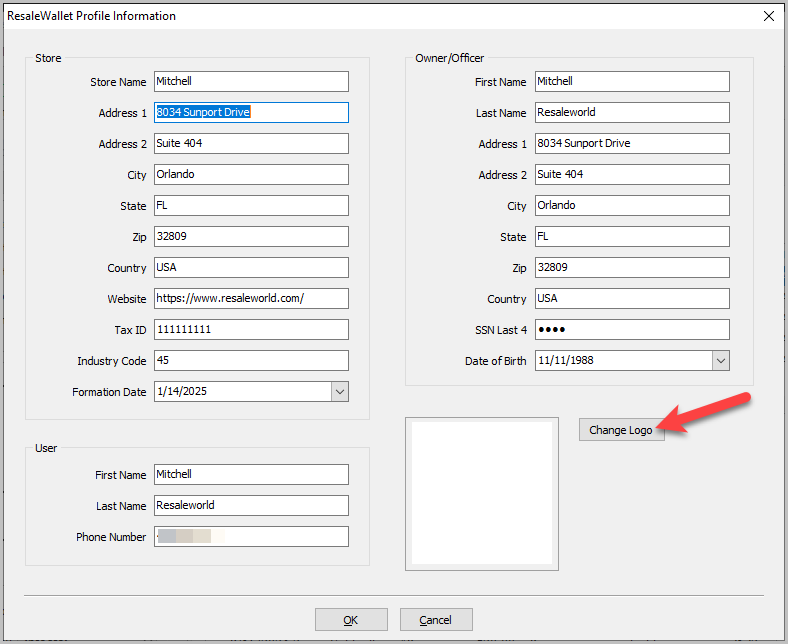The image size is (788, 644).
Task: Click the Tax ID field
Action: click(x=251, y=330)
